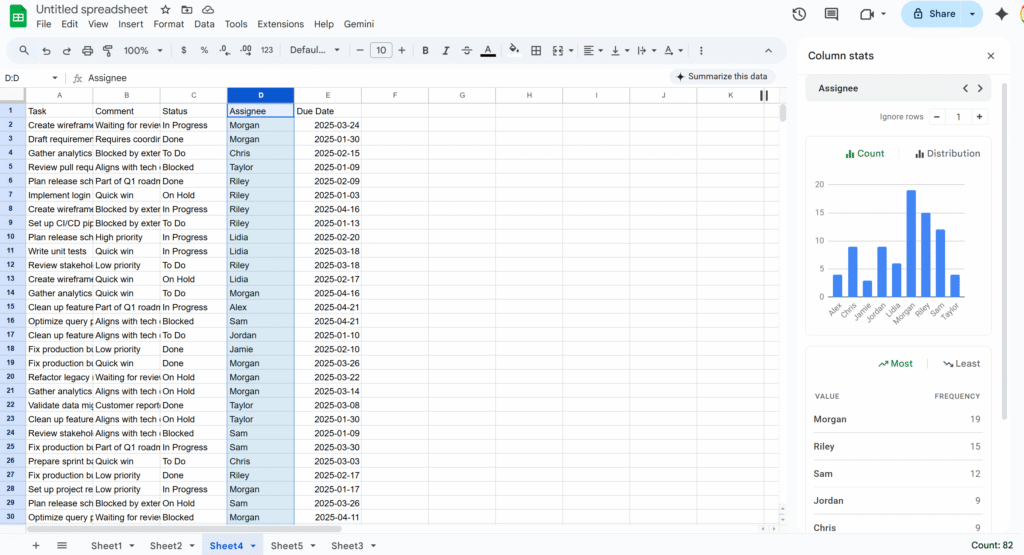Click the fill color bucket icon

514,50
